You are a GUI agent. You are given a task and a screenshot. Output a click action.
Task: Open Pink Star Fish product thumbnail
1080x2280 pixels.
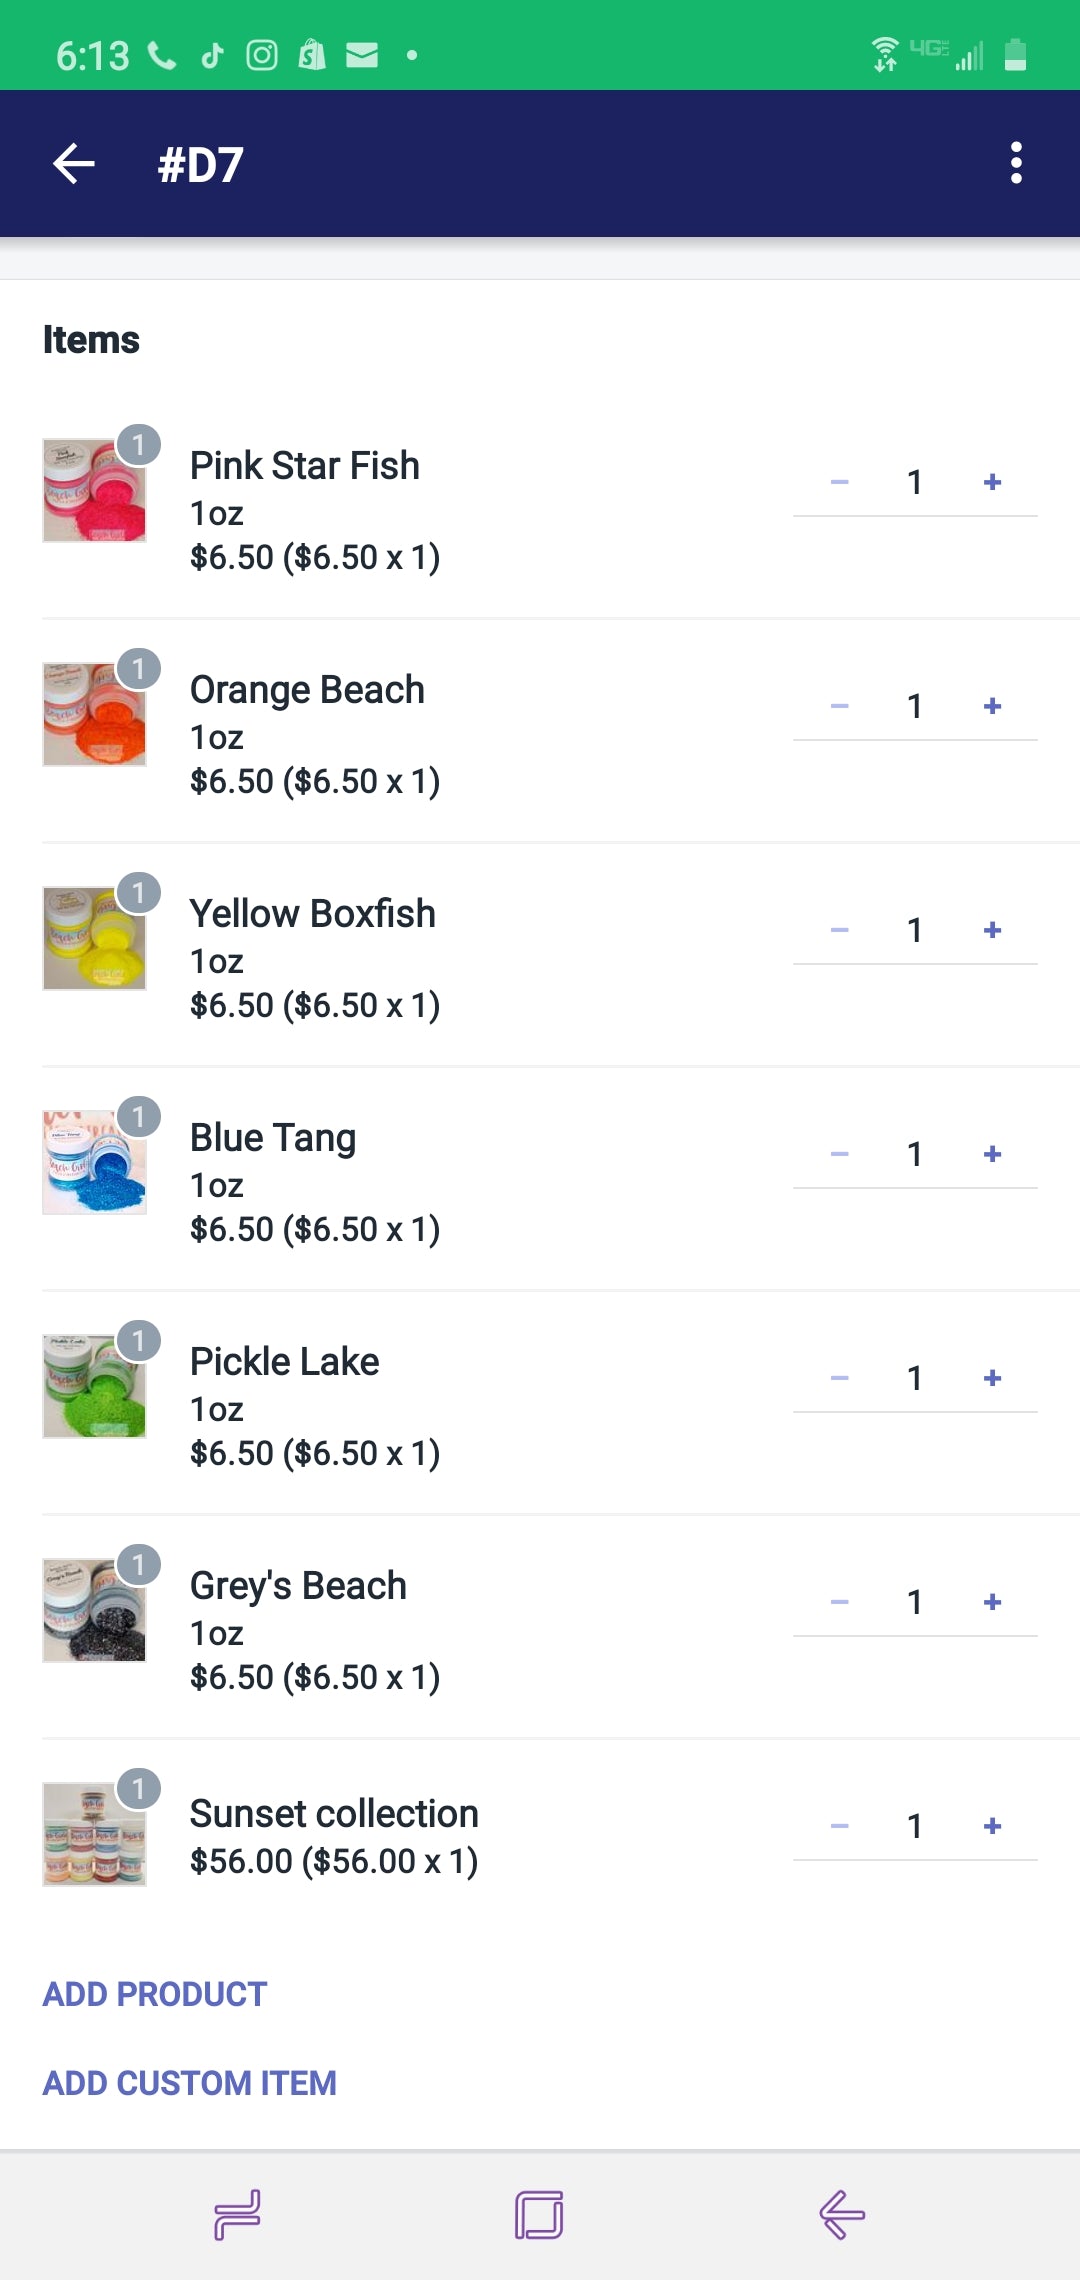[94, 490]
